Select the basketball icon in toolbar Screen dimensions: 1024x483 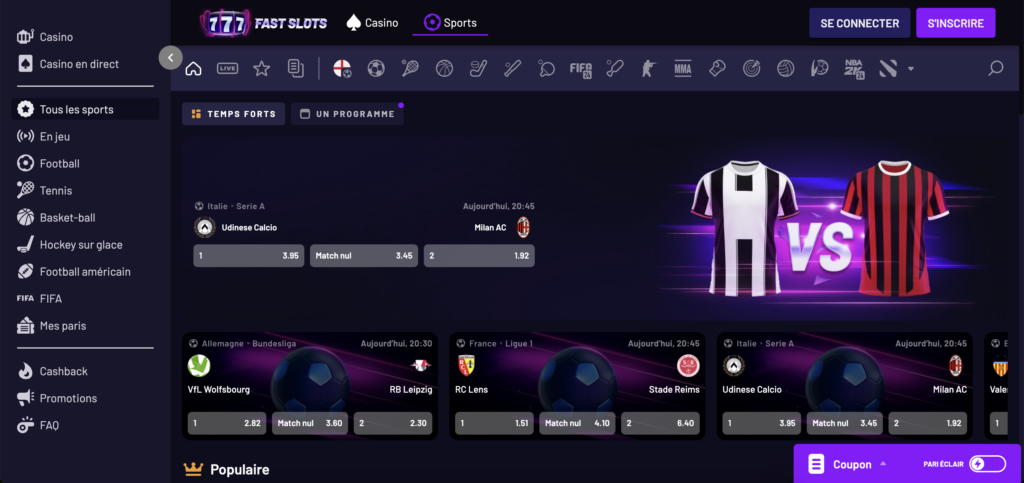pyautogui.click(x=444, y=68)
